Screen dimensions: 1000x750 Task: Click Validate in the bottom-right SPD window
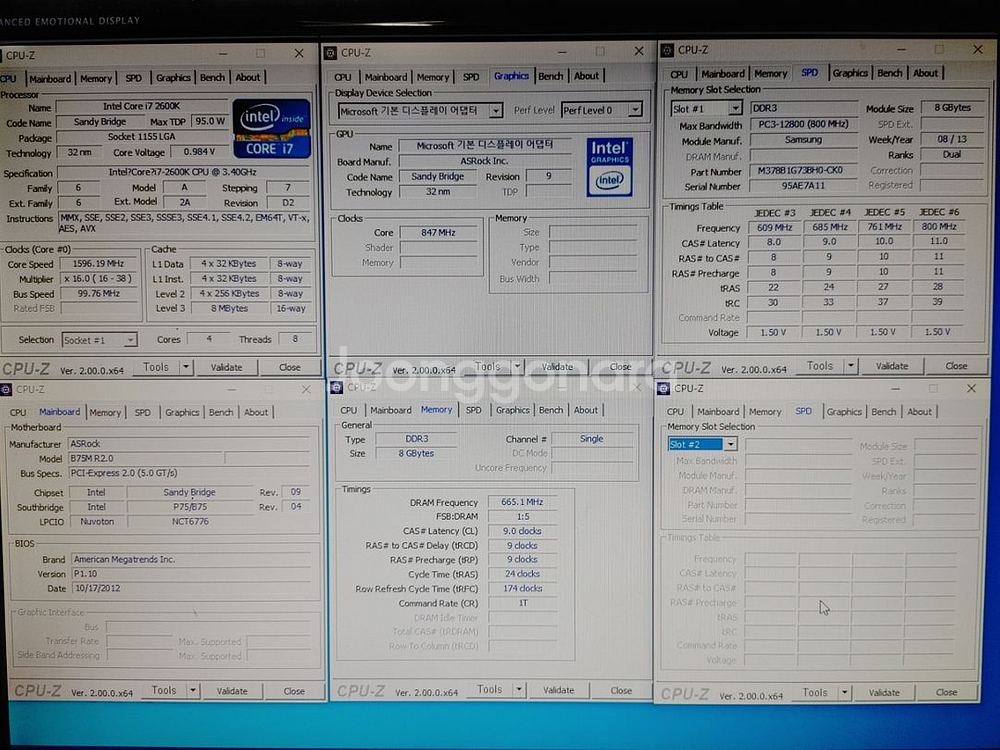coord(884,692)
